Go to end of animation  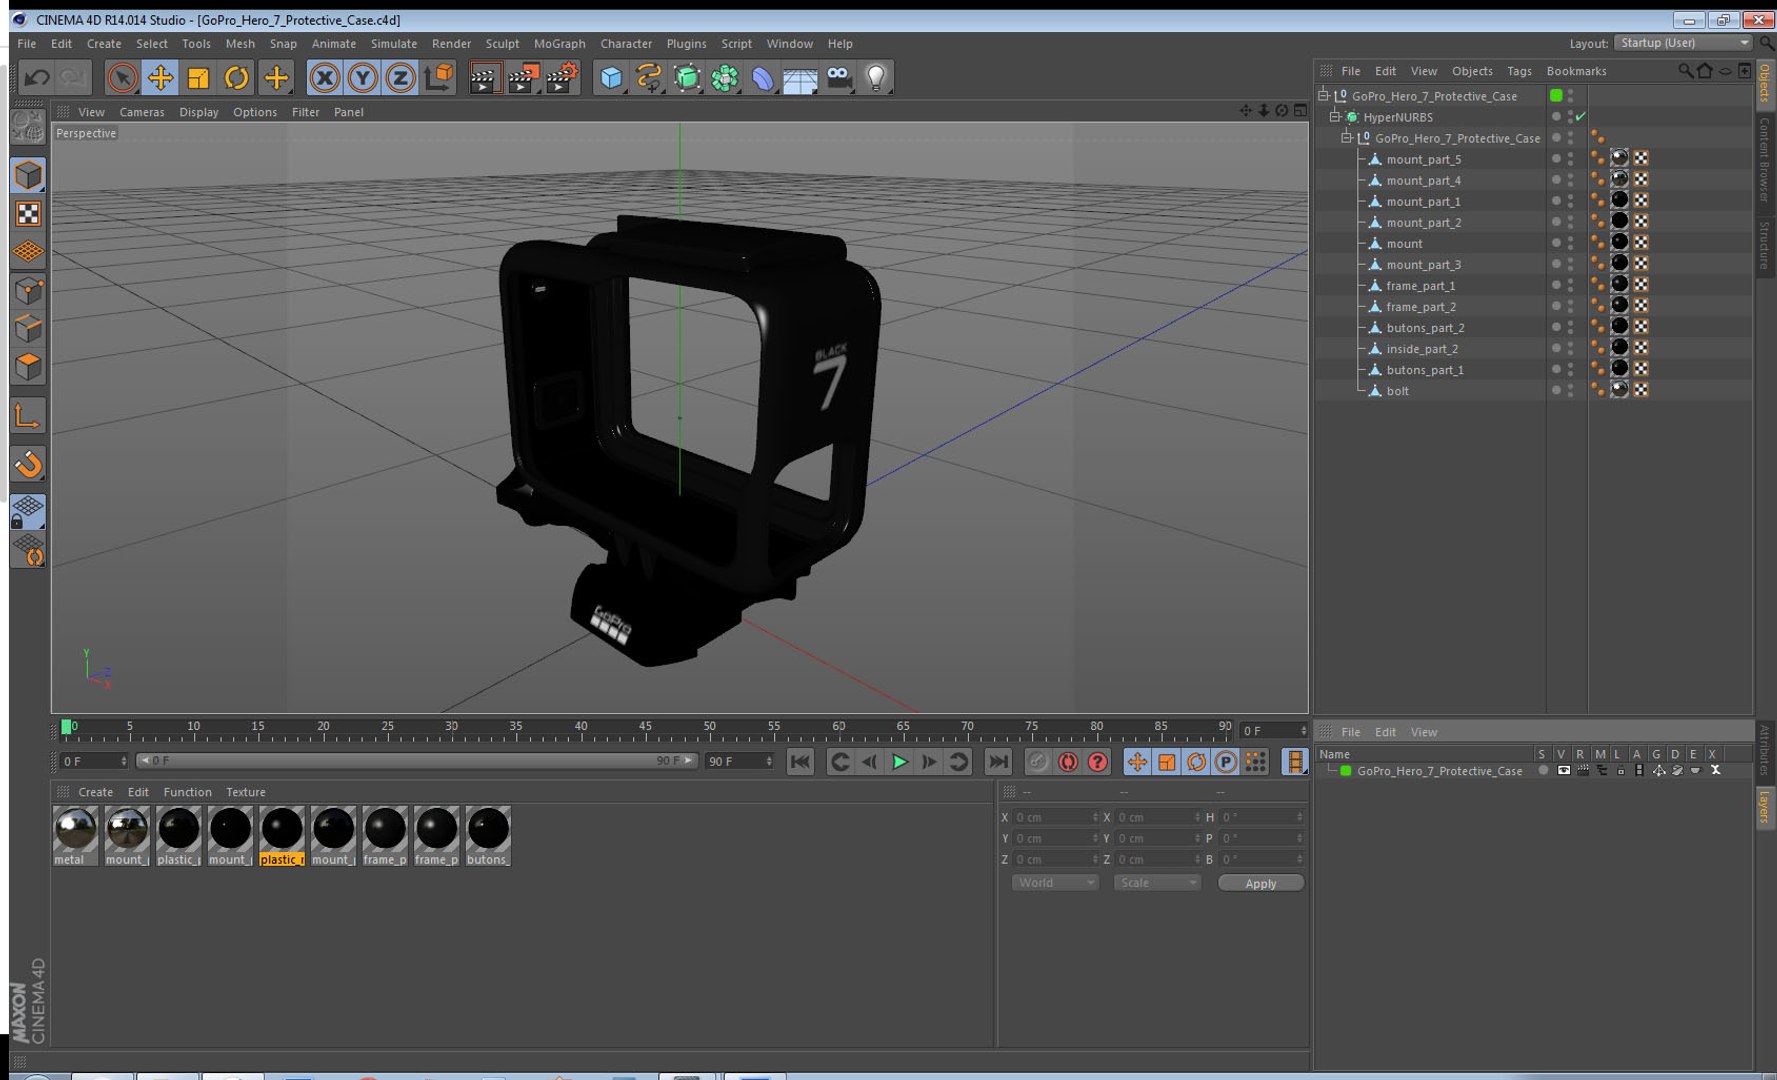click(998, 762)
